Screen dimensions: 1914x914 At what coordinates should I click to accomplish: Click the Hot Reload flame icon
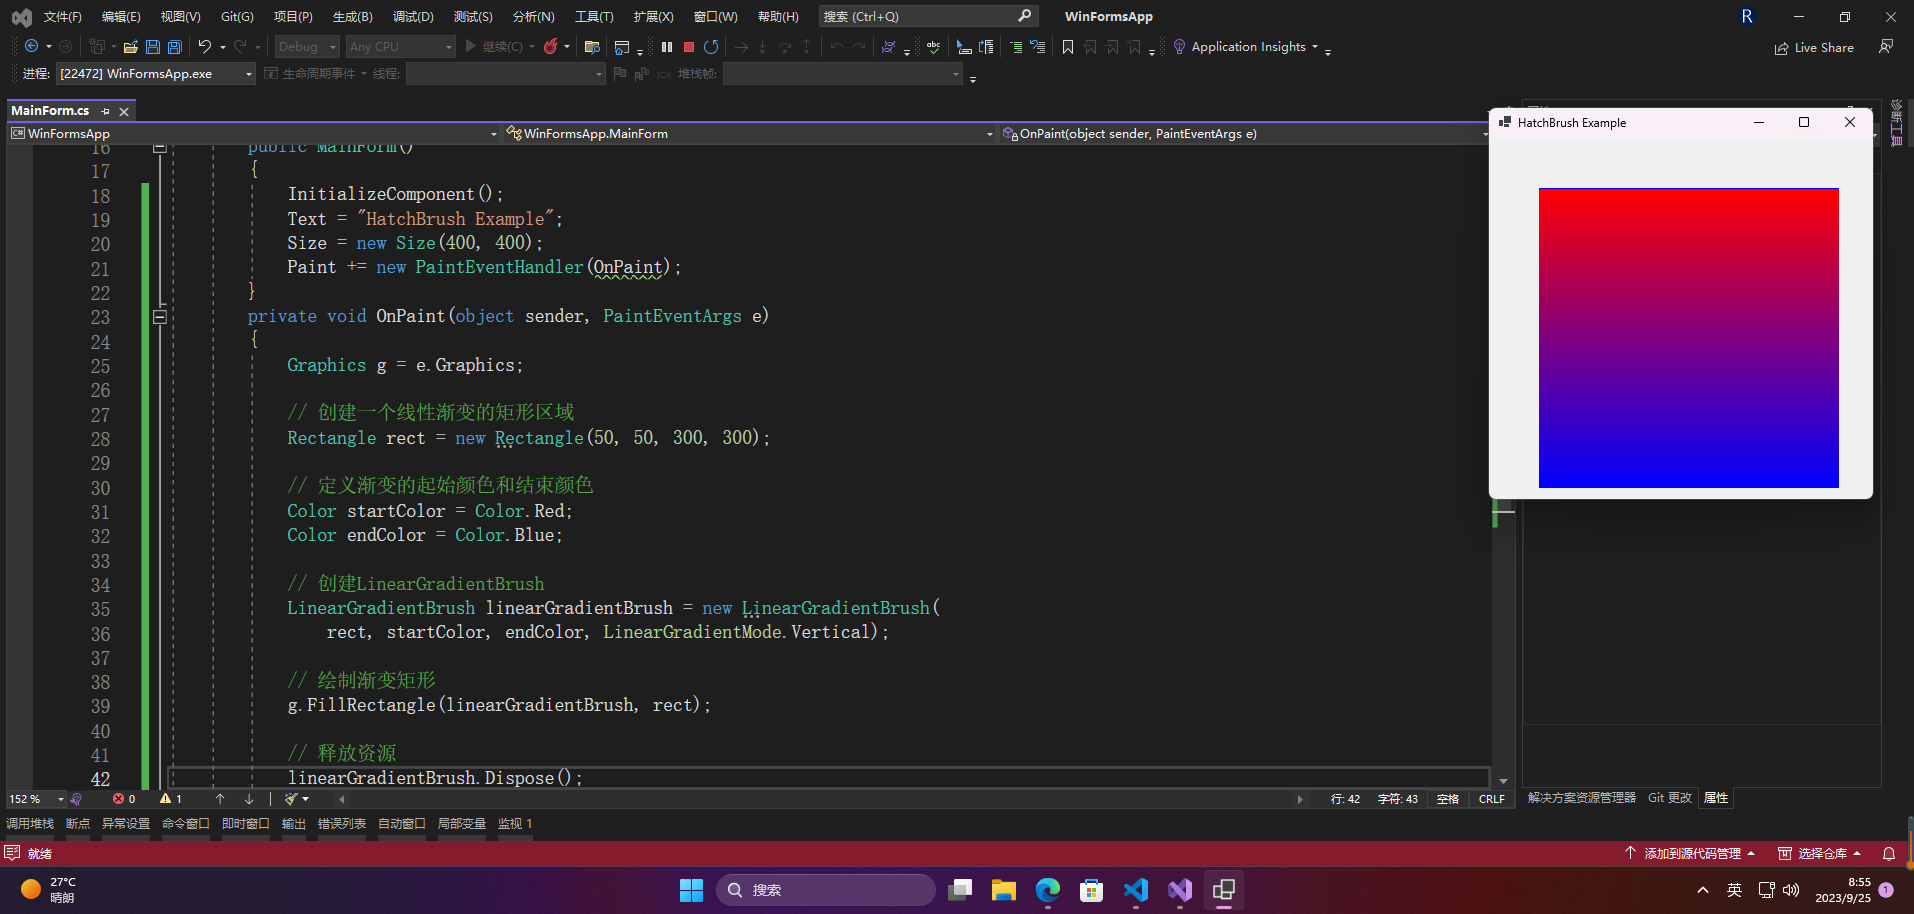tap(550, 47)
